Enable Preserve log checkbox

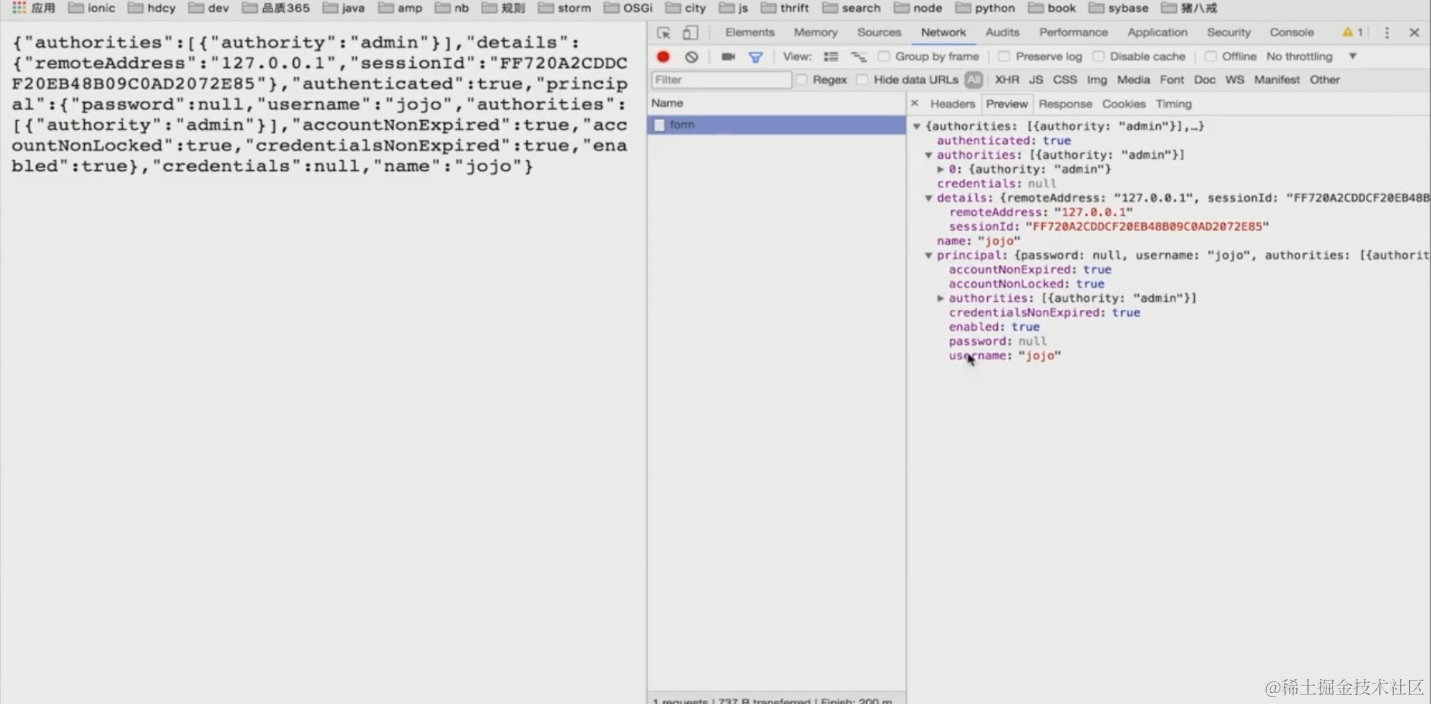click(1004, 57)
